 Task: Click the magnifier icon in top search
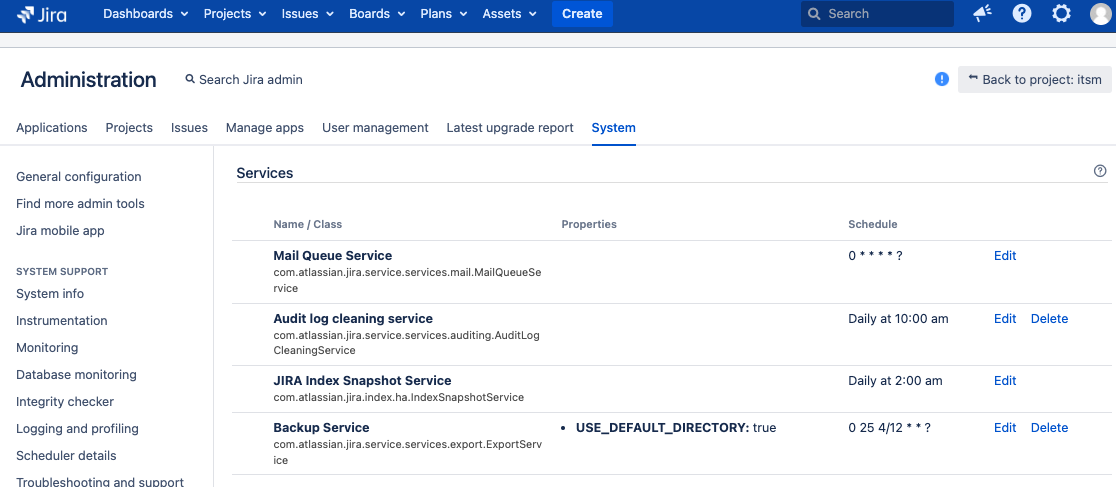(x=815, y=14)
